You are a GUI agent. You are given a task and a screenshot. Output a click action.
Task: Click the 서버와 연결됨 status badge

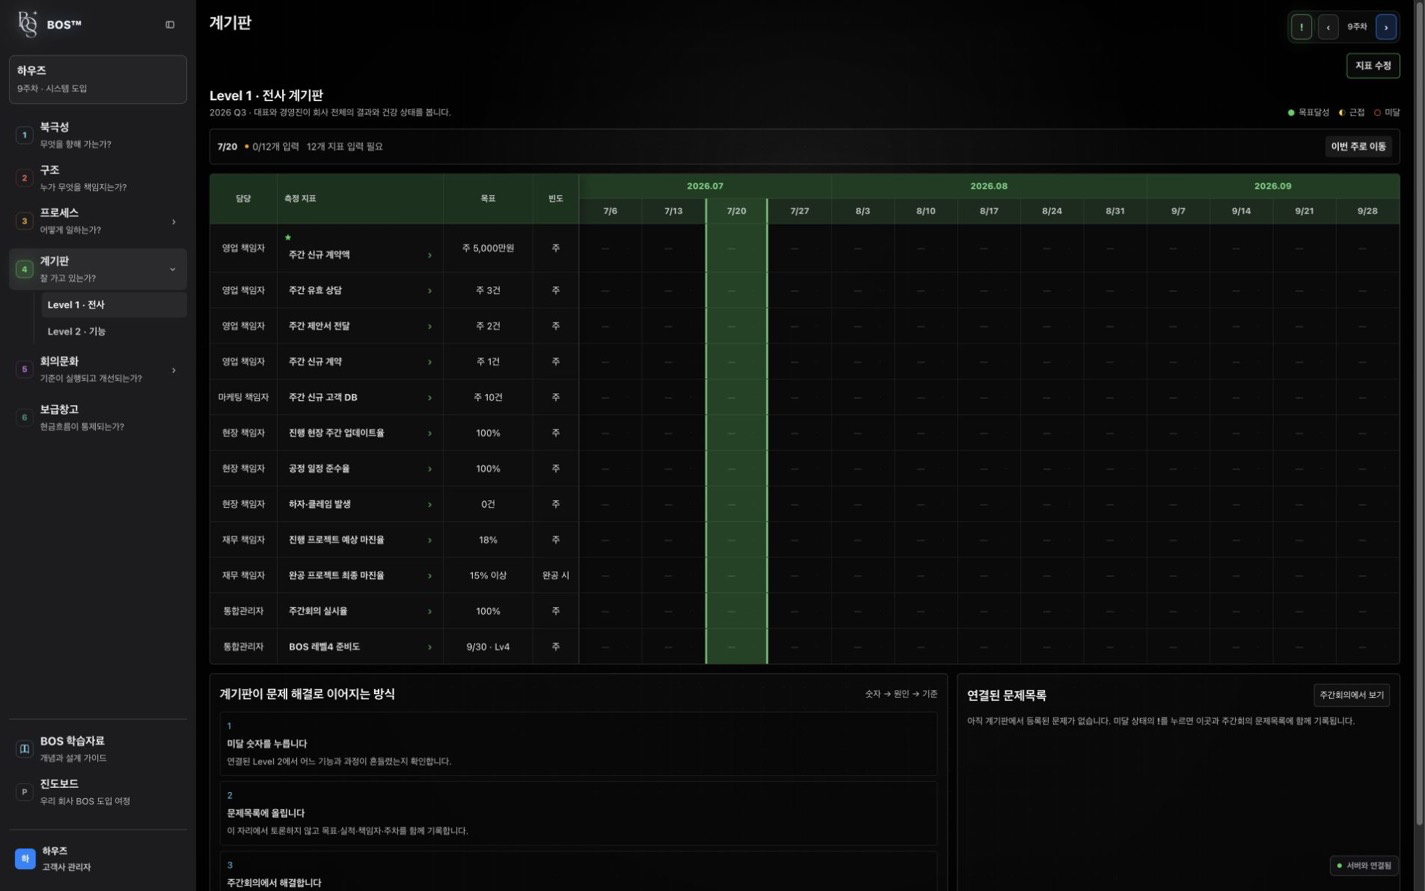tap(1364, 866)
